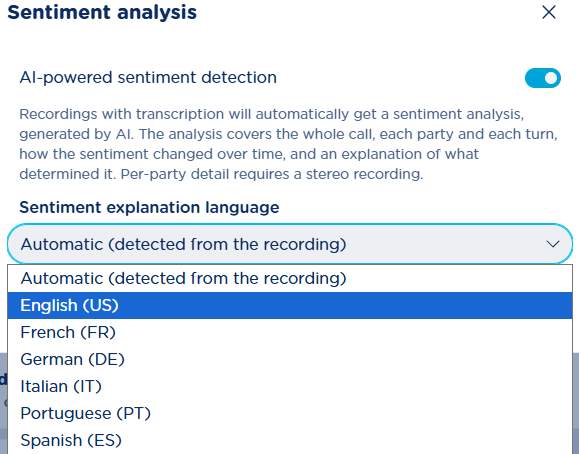Click the Sentiment analysis heading
This screenshot has height=454, width=579.
(102, 13)
